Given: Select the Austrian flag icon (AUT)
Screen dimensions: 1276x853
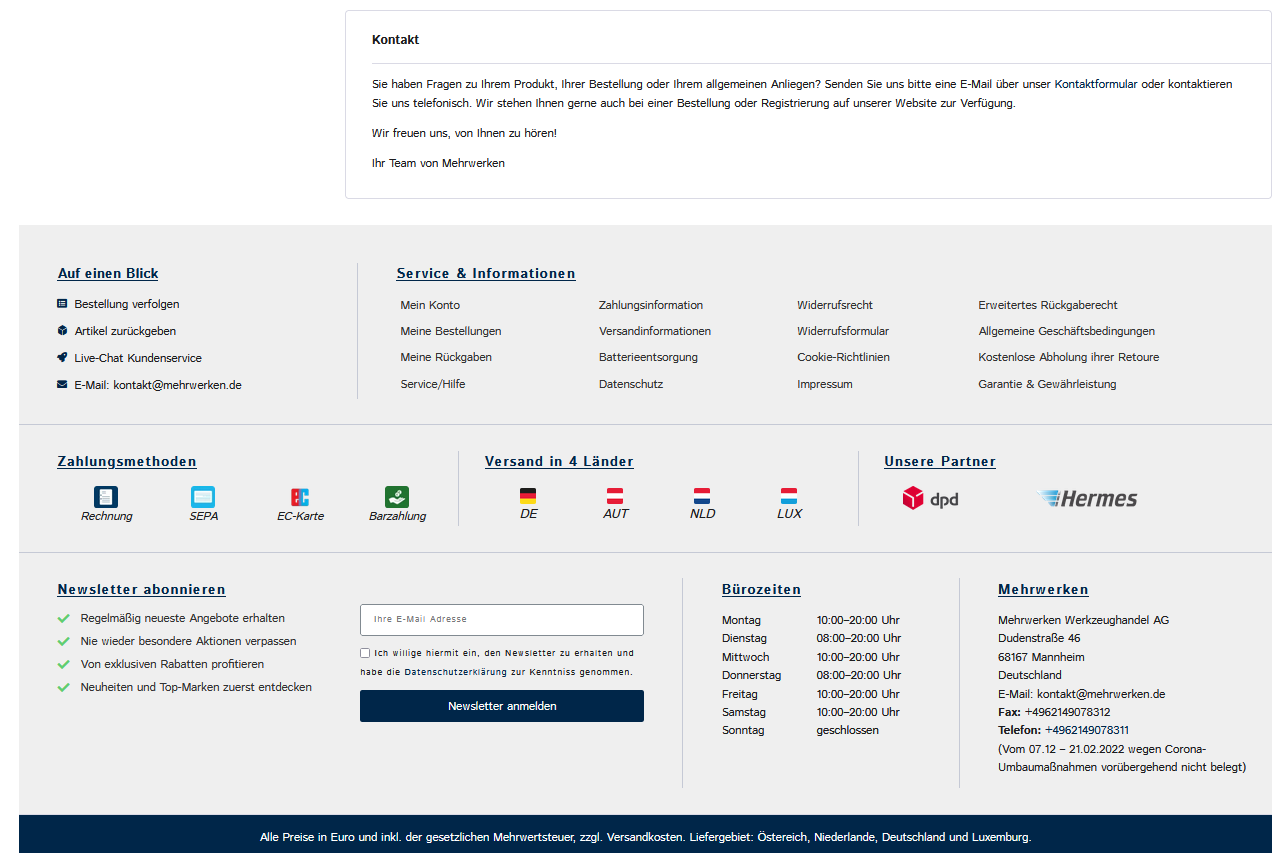Looking at the screenshot, I should click(616, 496).
